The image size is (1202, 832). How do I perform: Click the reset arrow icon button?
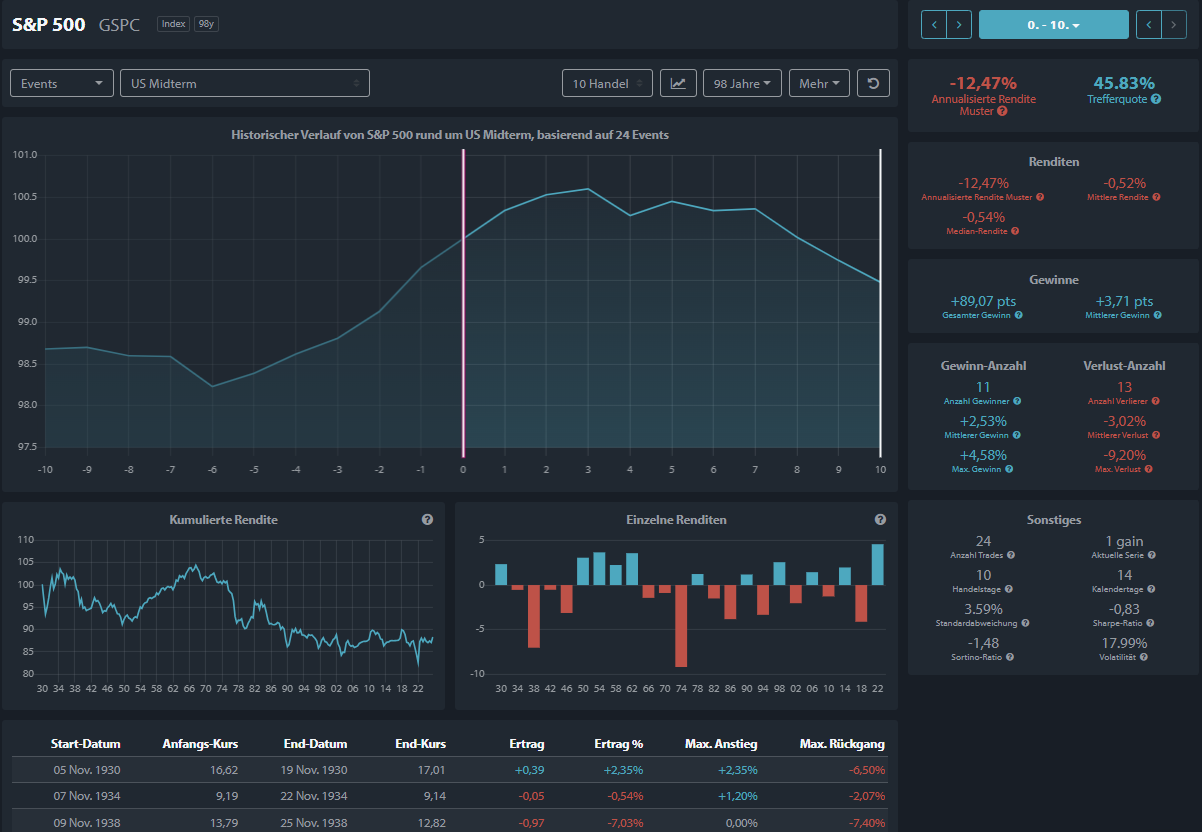873,83
